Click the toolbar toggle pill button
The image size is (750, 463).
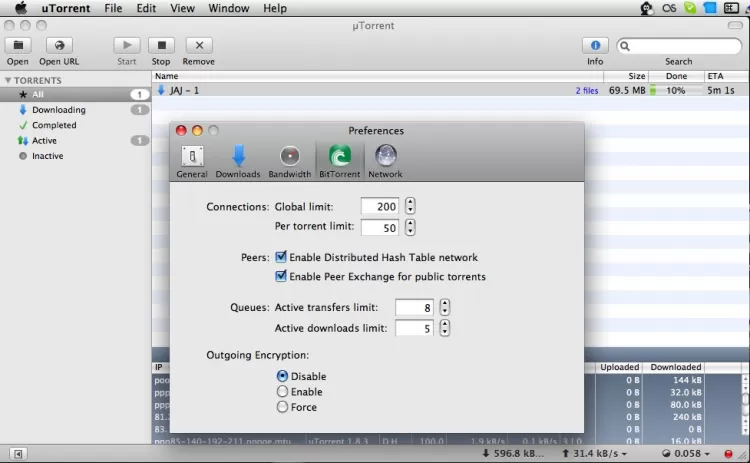(x=735, y=25)
